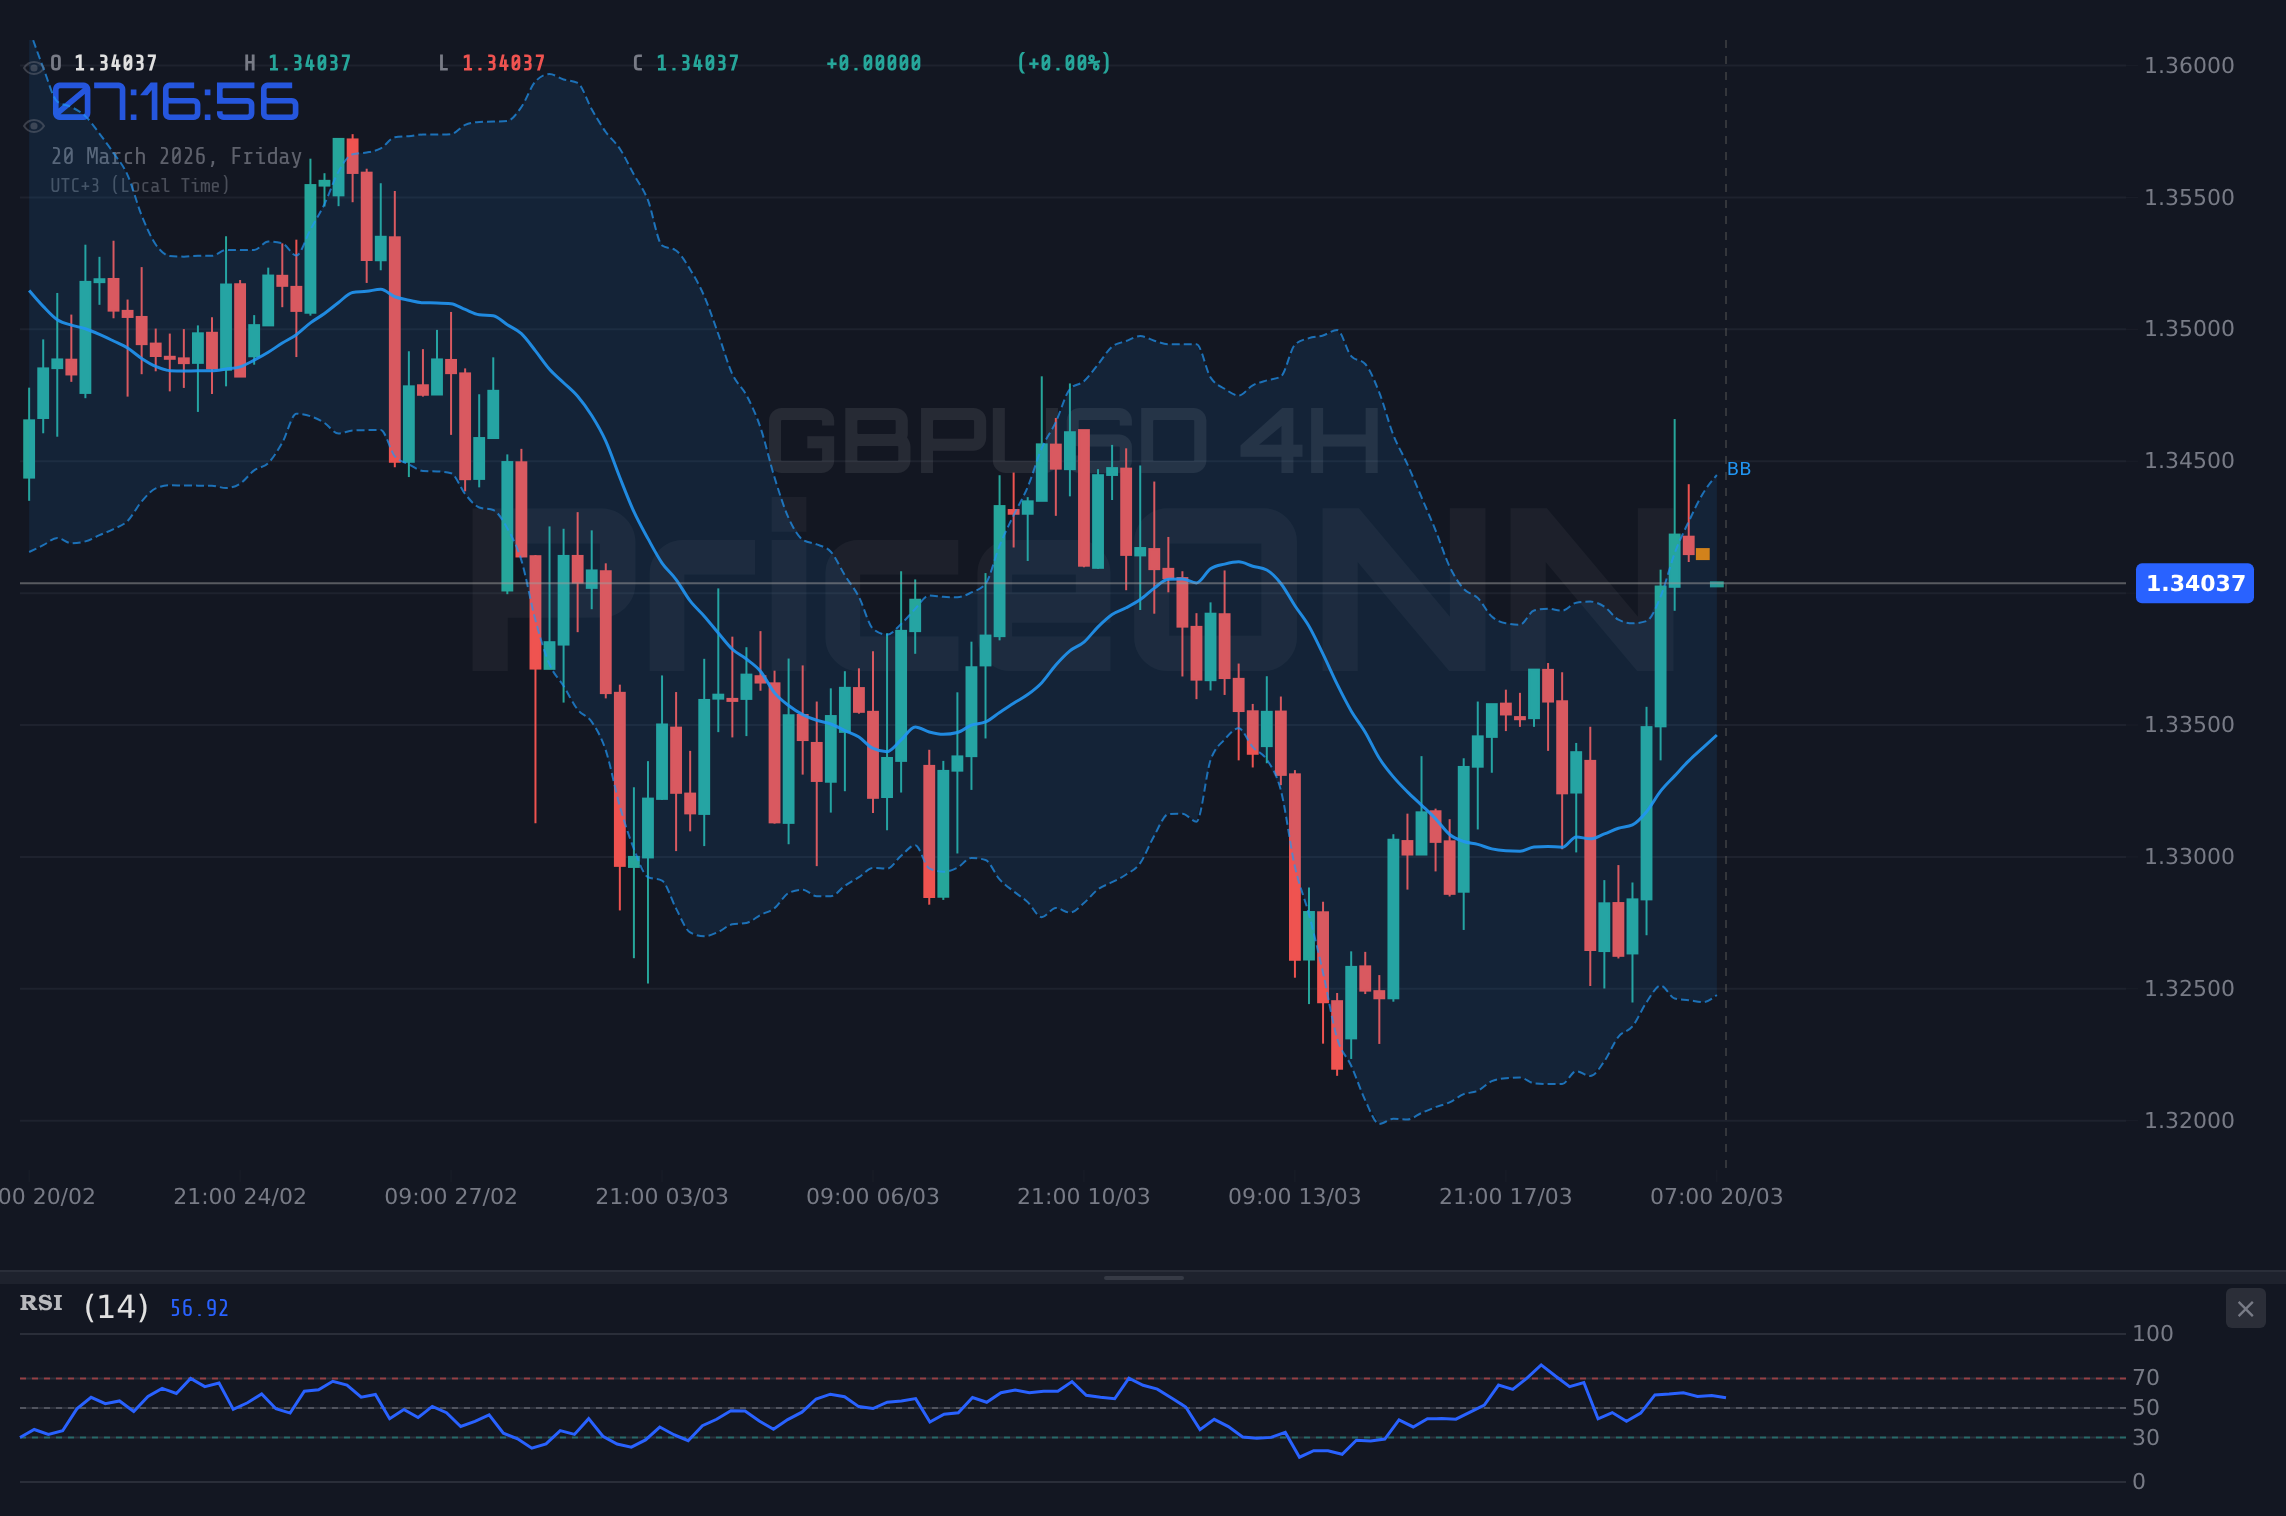The height and width of the screenshot is (1516, 2286).
Task: Click the blue price tag 1.34037
Action: pyautogui.click(x=2194, y=584)
